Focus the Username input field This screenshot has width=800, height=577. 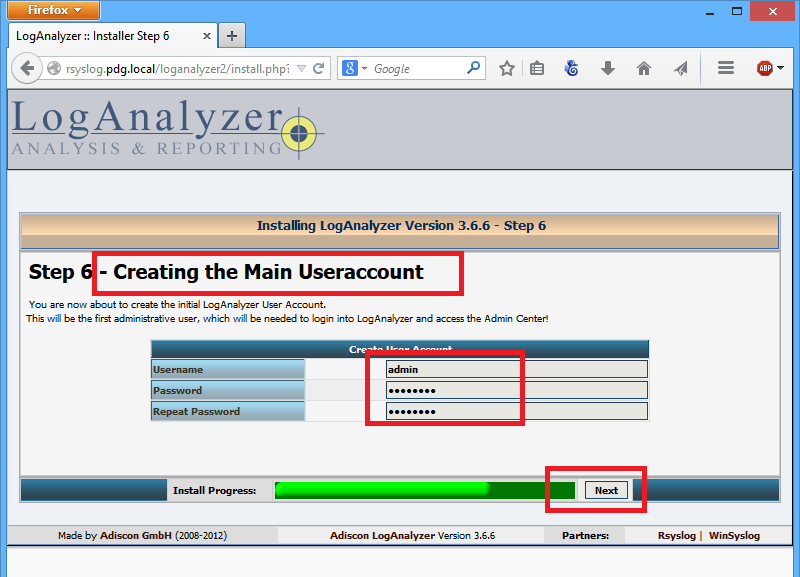[x=516, y=369]
